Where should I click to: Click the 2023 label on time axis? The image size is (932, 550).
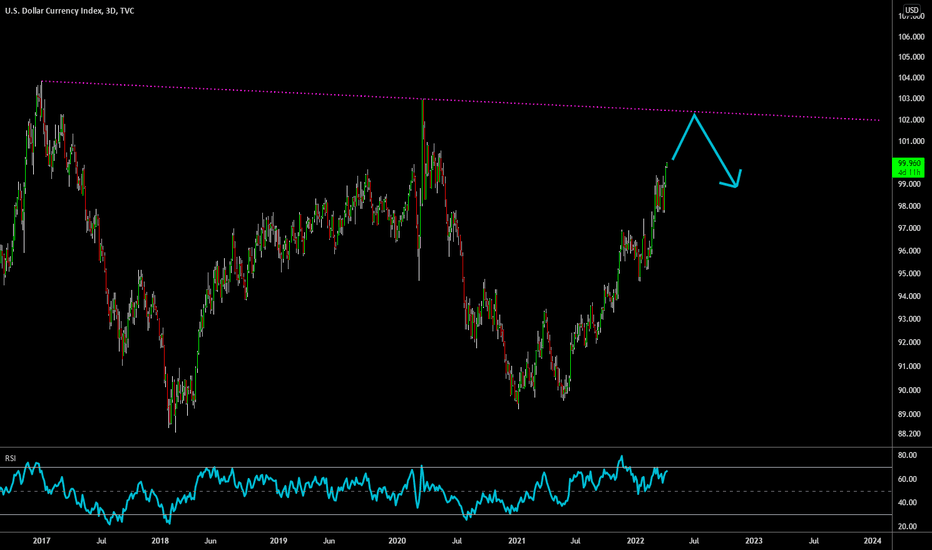point(754,540)
